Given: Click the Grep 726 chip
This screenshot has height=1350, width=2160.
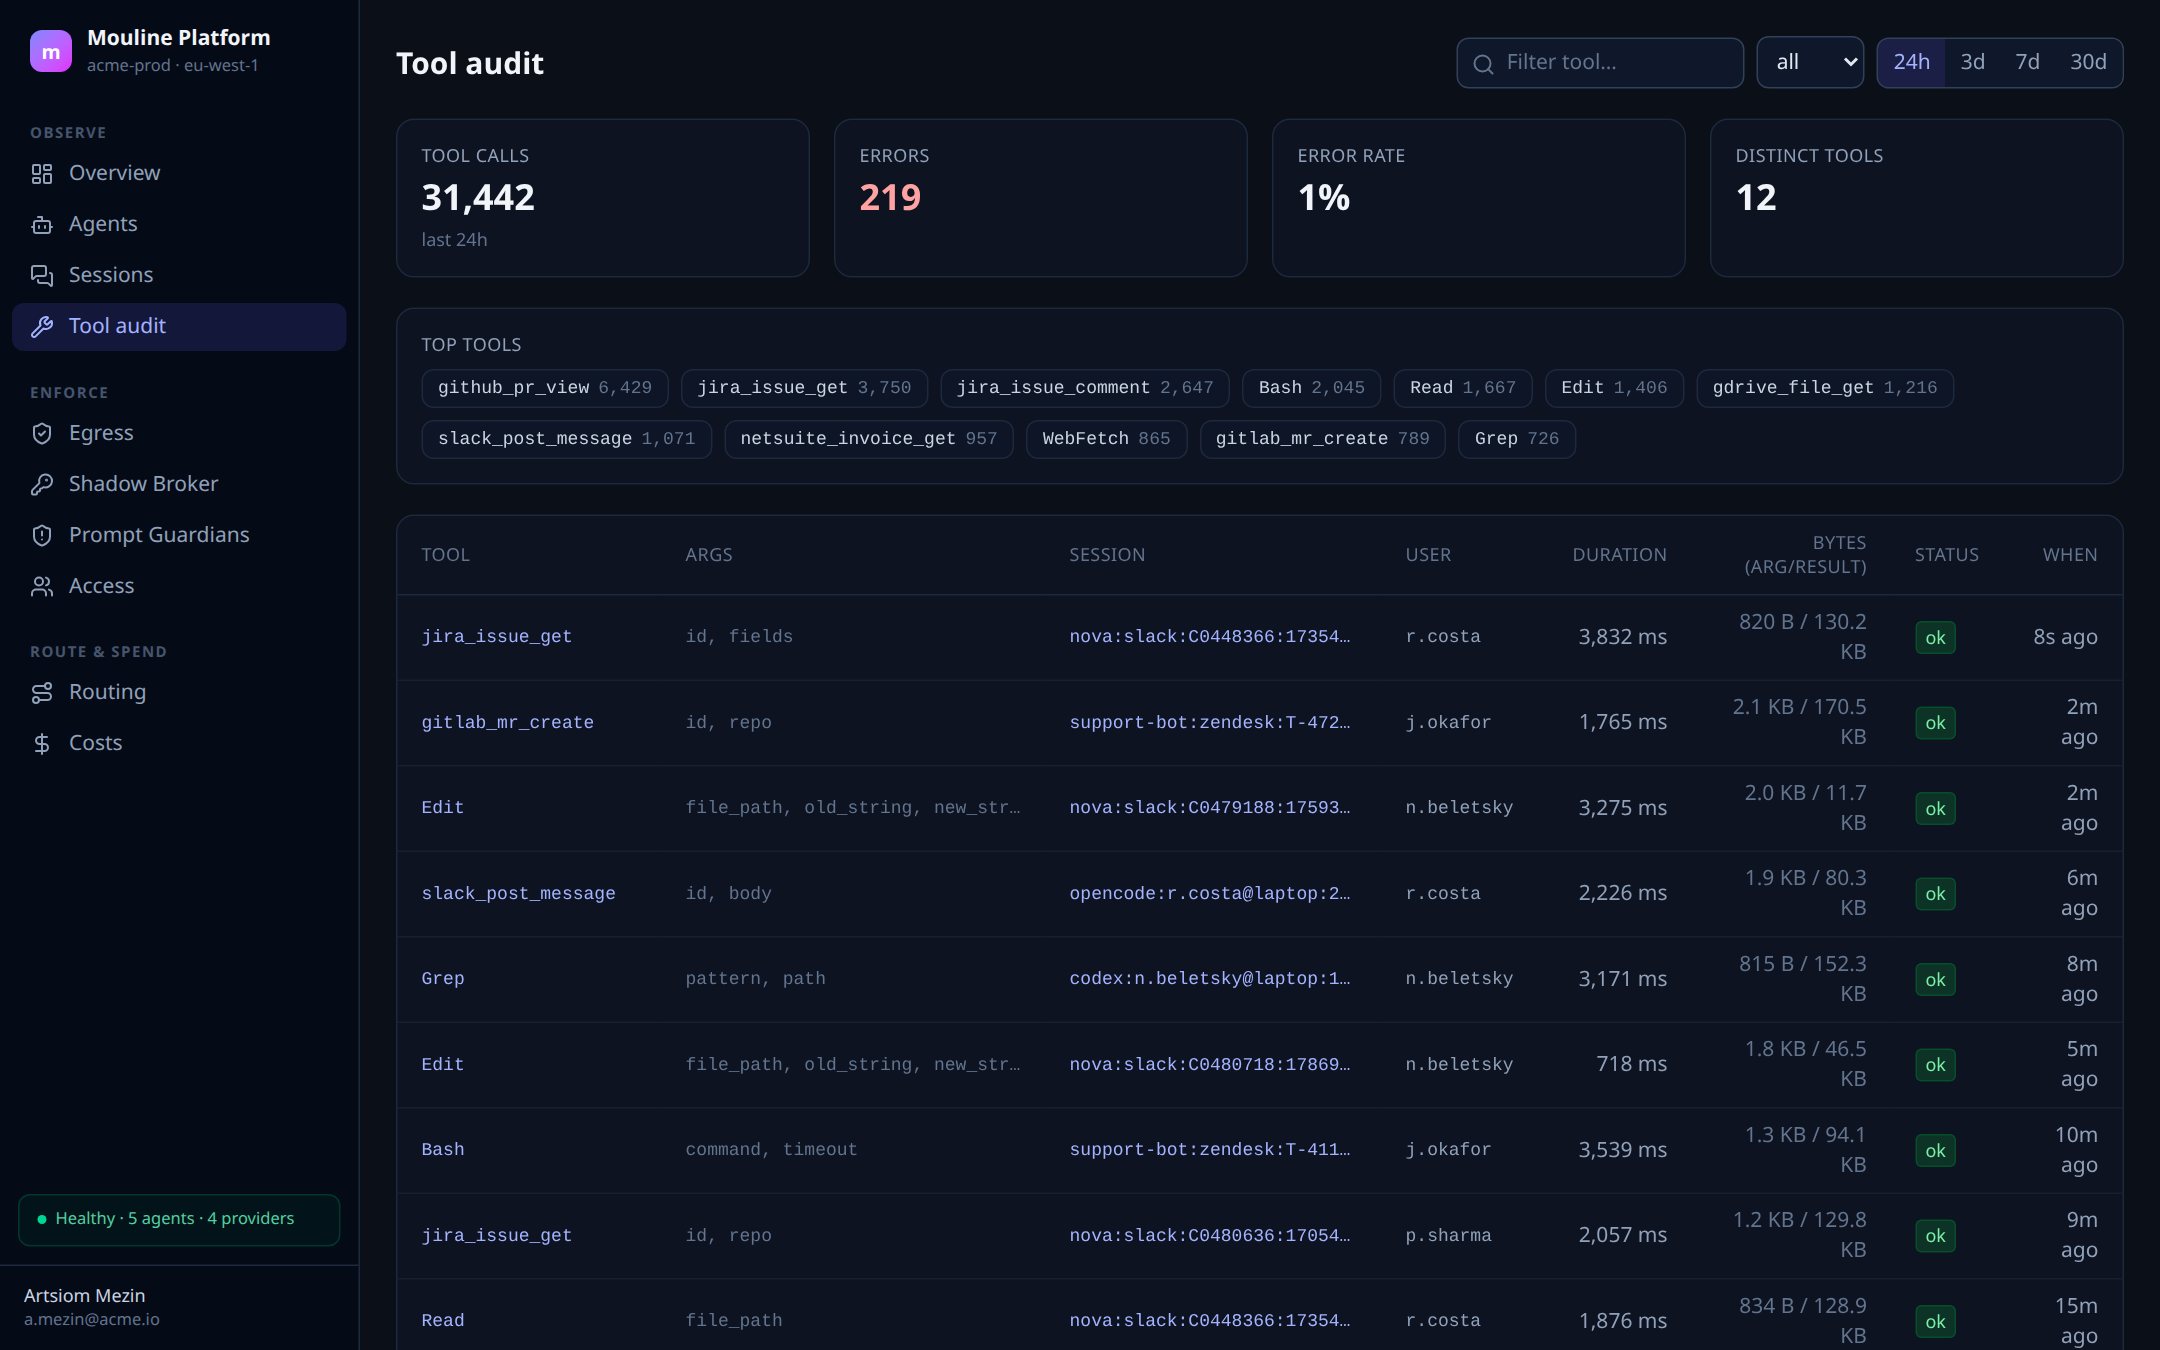Looking at the screenshot, I should click(x=1517, y=439).
